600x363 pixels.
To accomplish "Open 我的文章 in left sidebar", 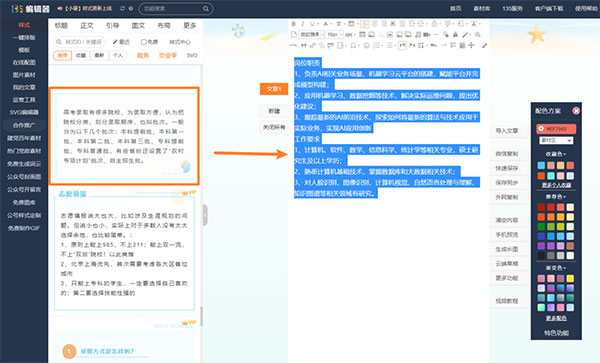I will pyautogui.click(x=24, y=87).
